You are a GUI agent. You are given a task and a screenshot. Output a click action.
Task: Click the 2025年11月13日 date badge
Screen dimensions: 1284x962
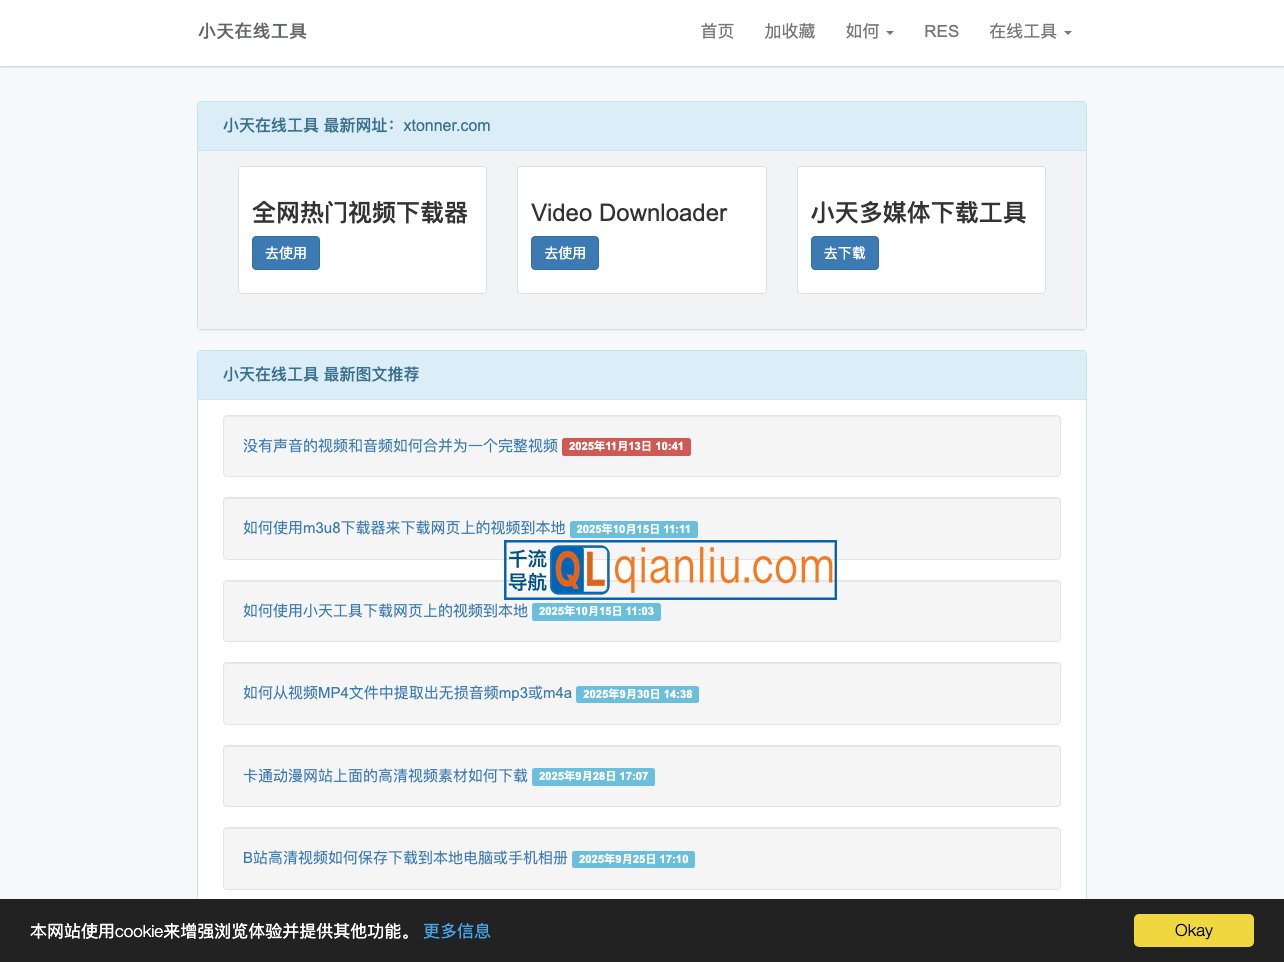click(x=627, y=447)
